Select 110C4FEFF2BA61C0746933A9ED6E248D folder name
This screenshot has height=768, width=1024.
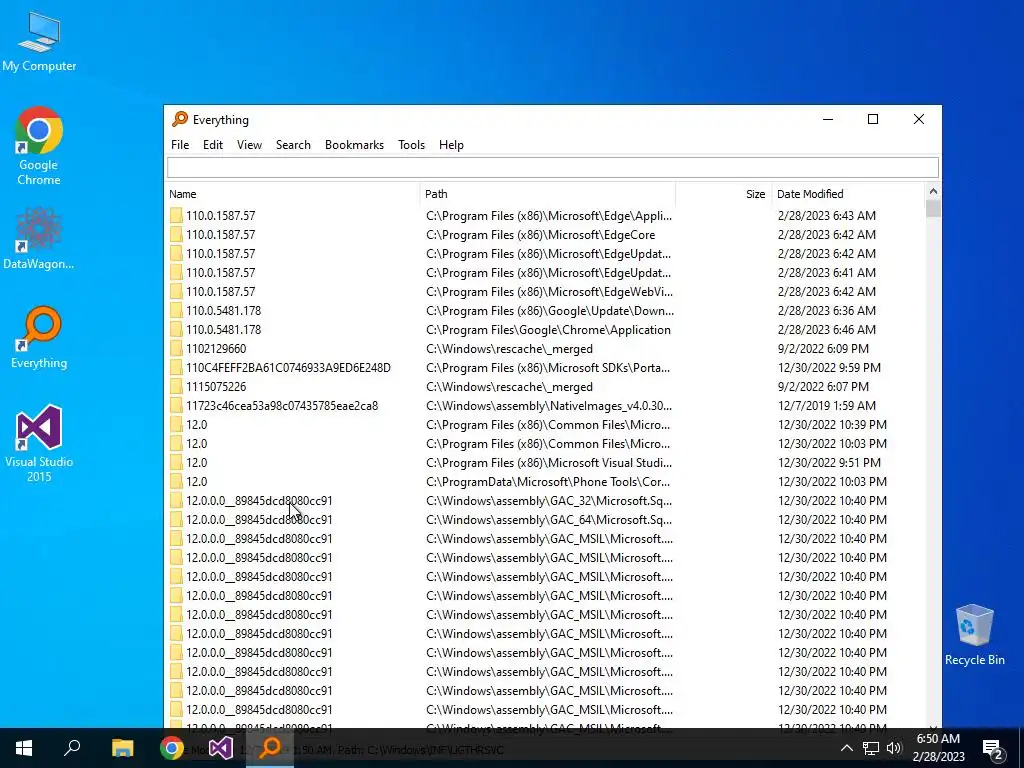(288, 368)
